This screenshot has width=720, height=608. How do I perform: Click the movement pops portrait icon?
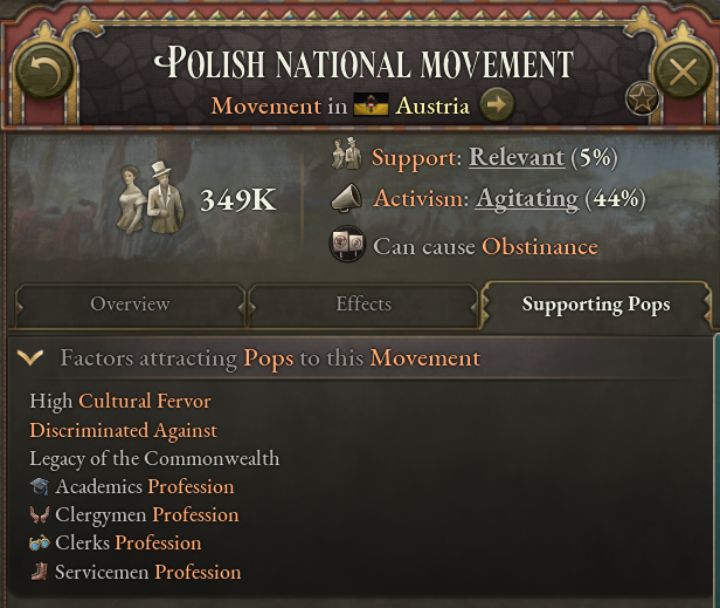pos(152,199)
